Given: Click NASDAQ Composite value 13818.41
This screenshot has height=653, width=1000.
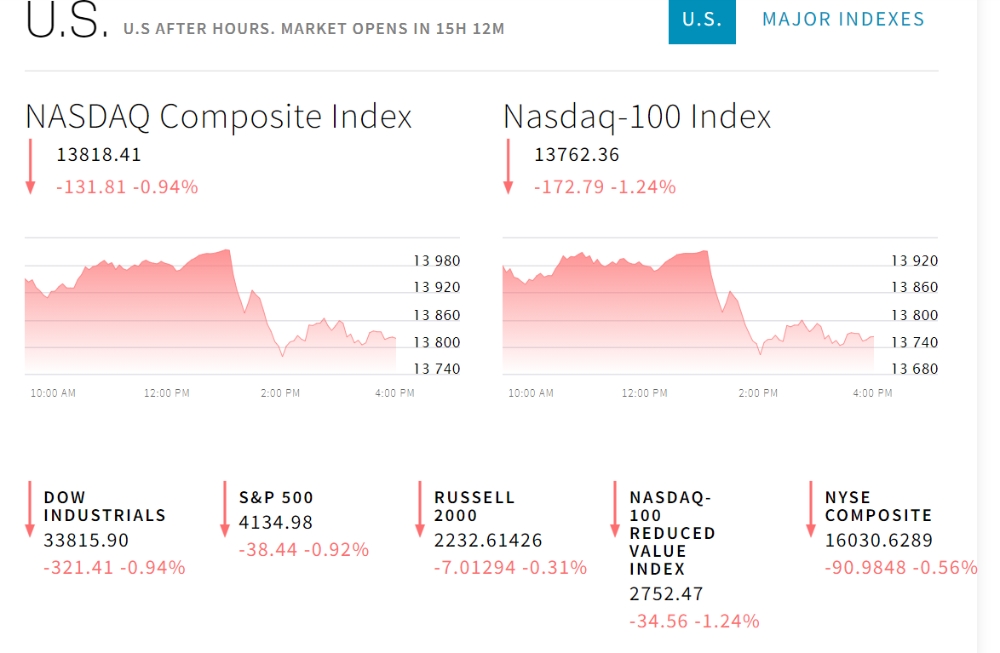Looking at the screenshot, I should (99, 155).
